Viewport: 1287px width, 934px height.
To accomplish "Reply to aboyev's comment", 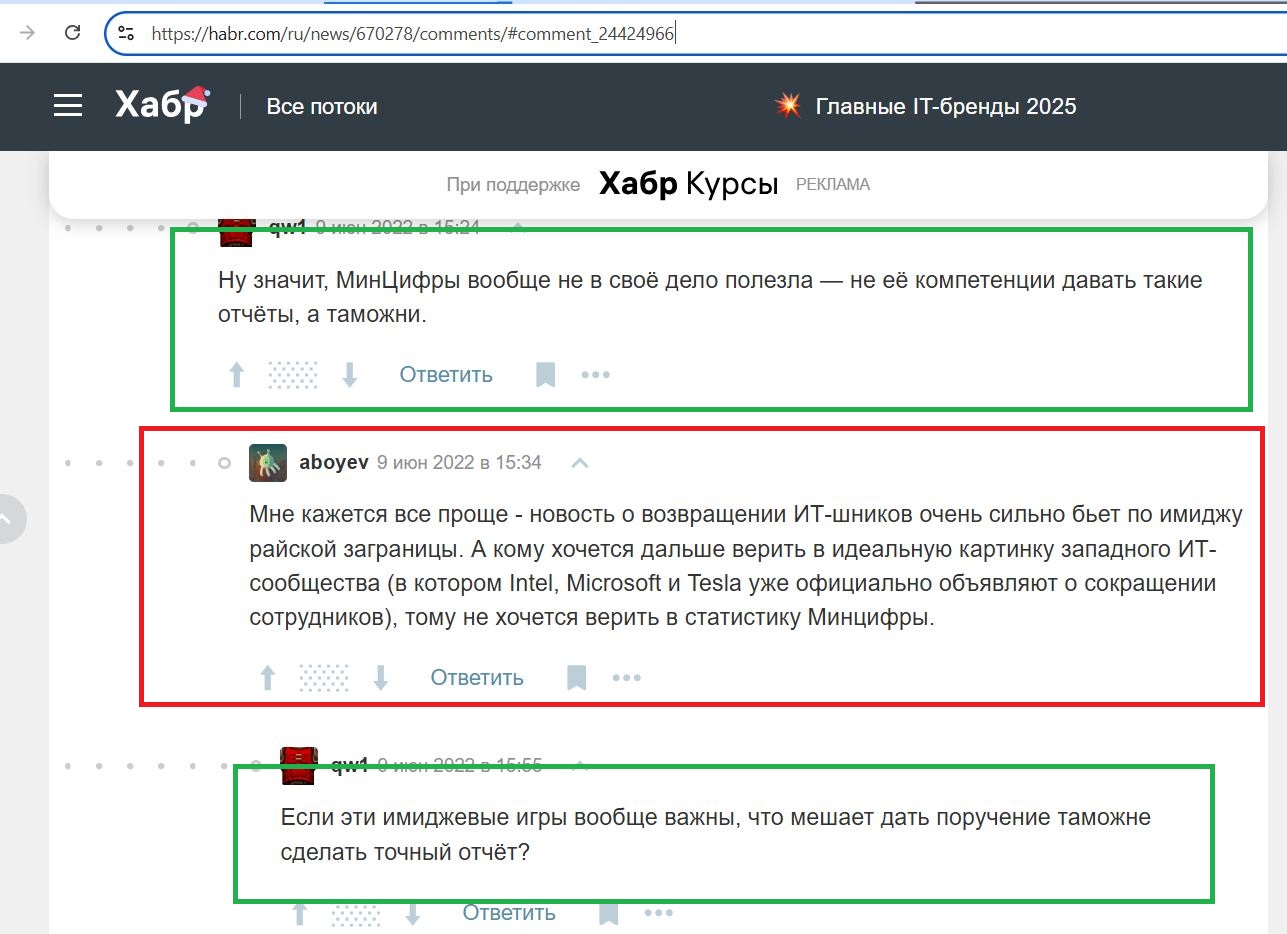I will tap(477, 677).
